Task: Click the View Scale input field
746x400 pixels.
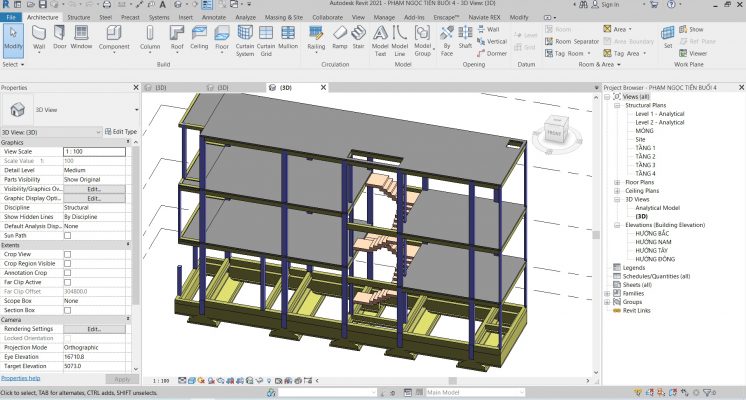Action: [94, 151]
